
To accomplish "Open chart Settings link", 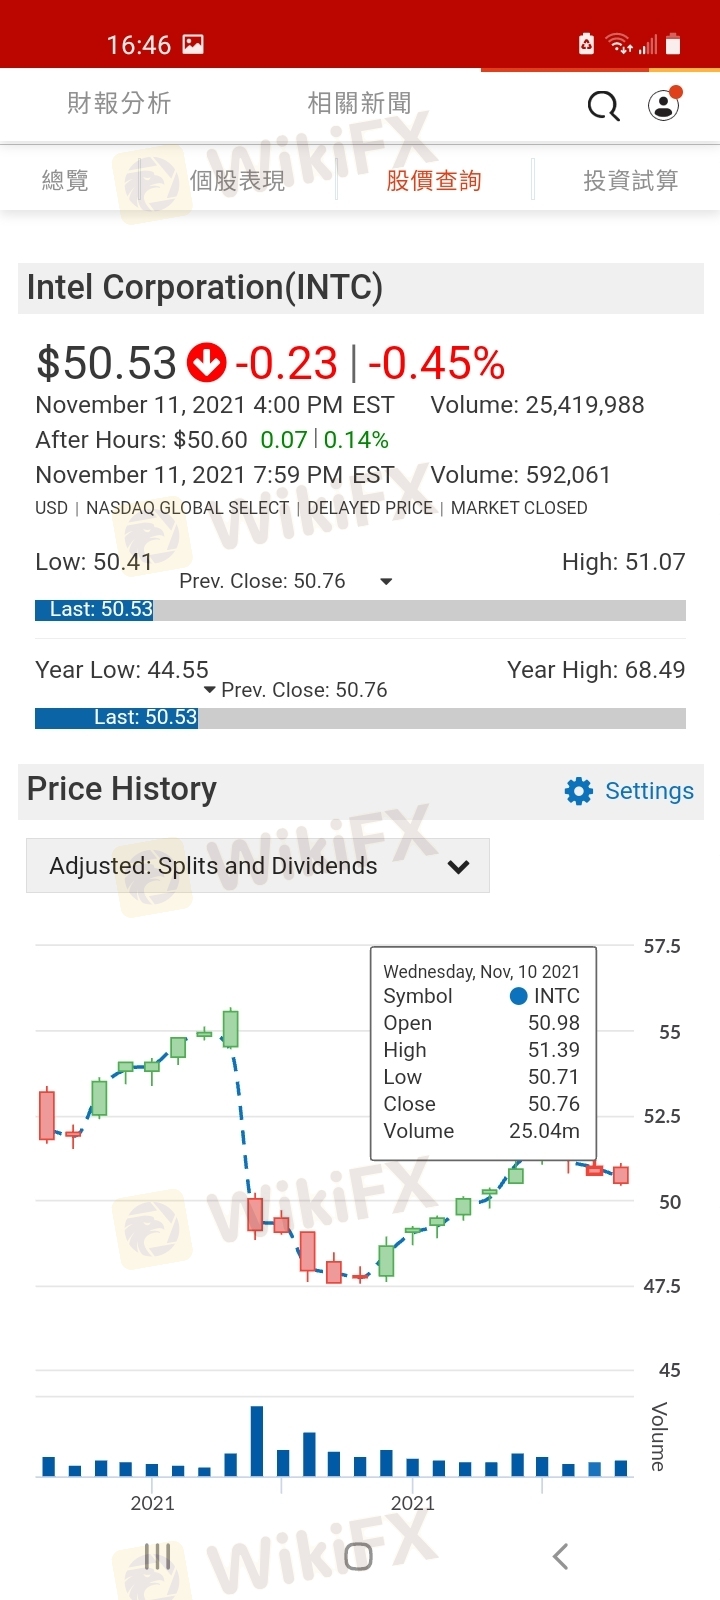I will pos(649,791).
